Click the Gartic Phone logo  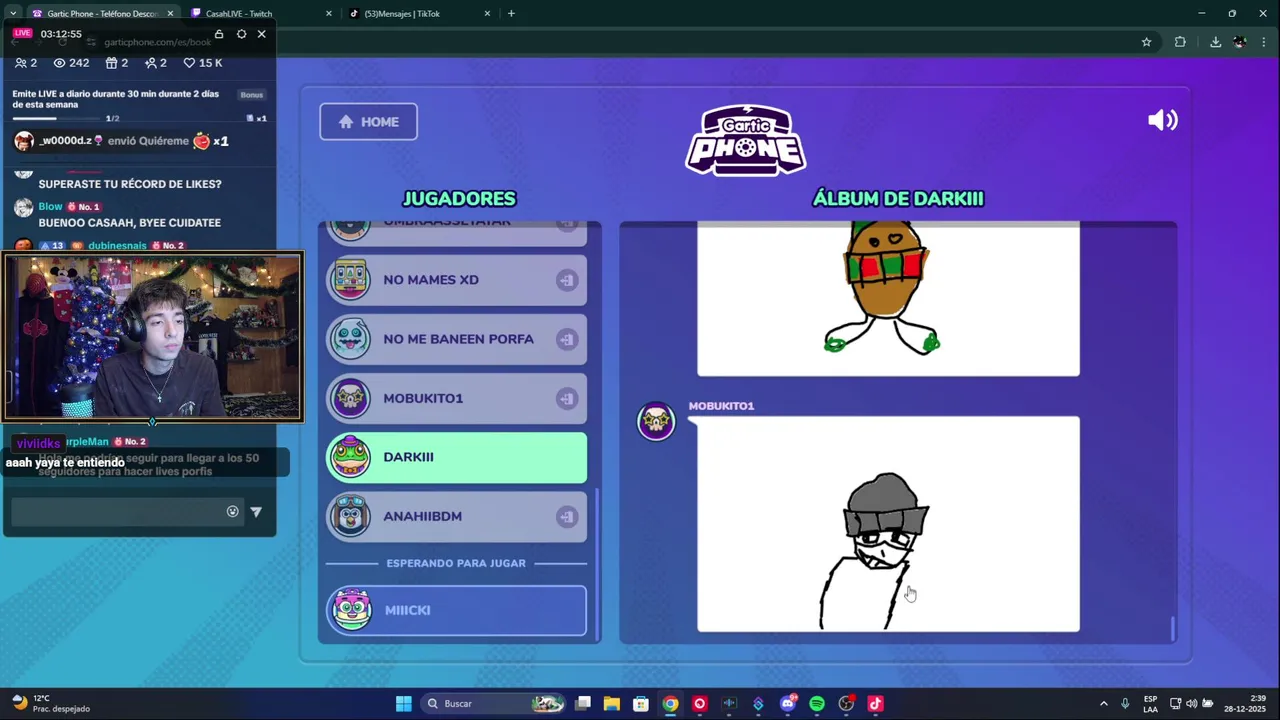tap(745, 140)
